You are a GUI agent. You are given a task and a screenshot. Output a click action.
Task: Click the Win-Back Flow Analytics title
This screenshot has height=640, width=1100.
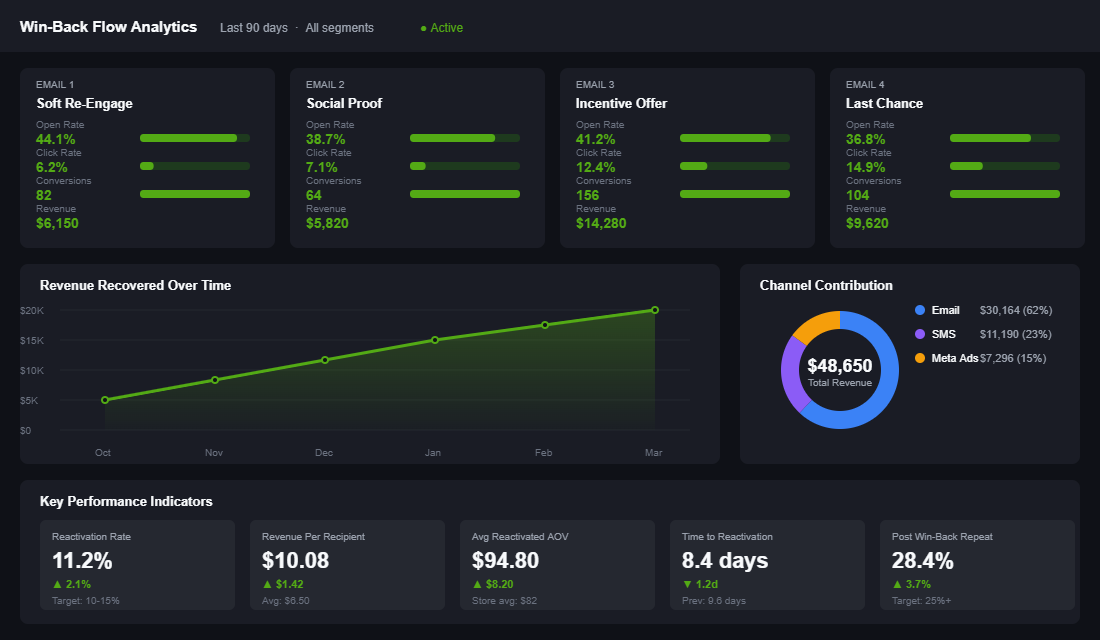pyautogui.click(x=109, y=27)
